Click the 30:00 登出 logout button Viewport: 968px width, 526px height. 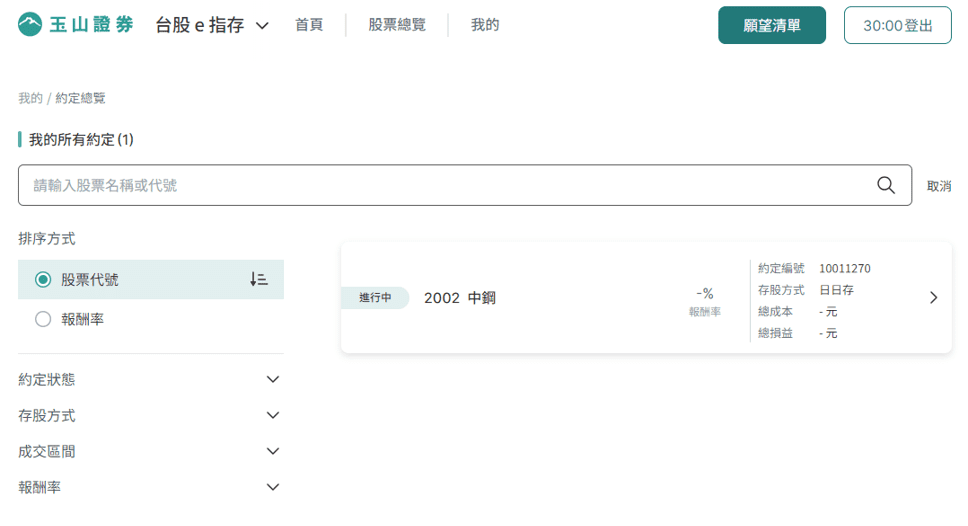point(898,25)
